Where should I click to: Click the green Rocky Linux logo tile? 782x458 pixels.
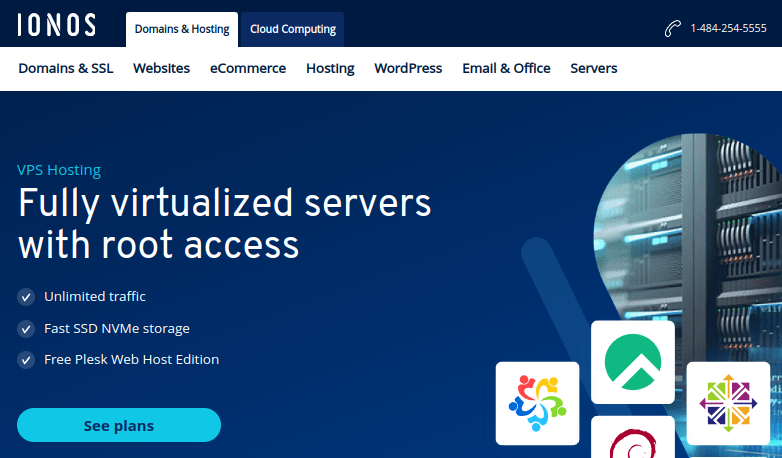tap(633, 362)
